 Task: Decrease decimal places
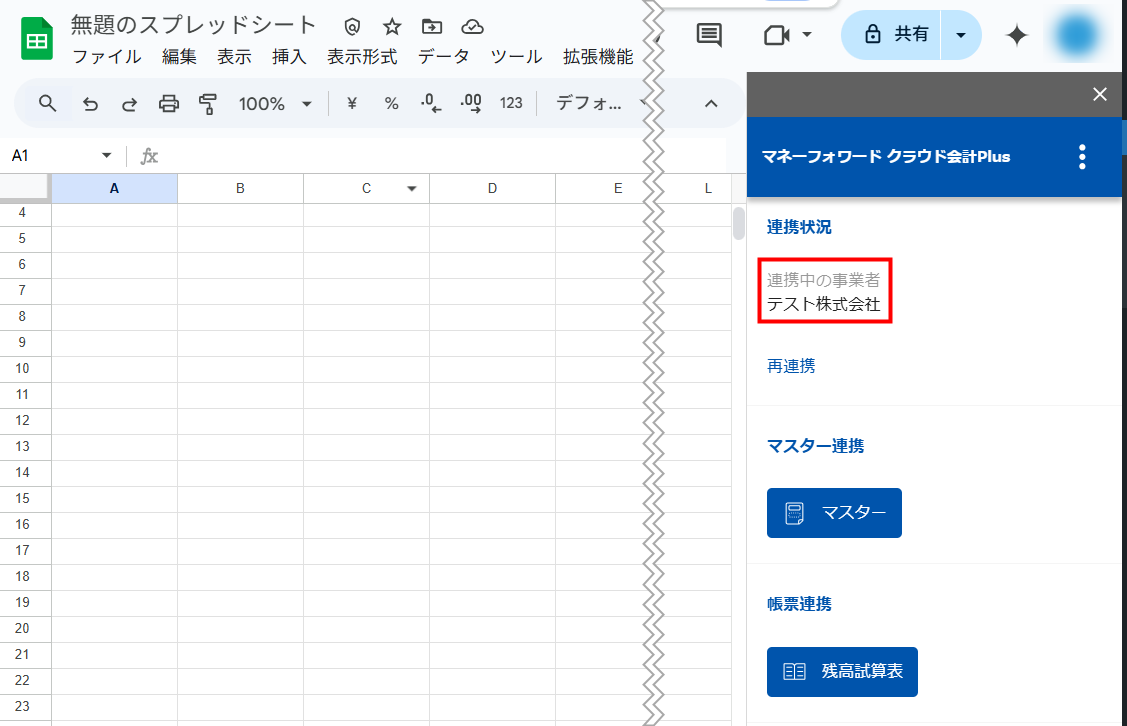431,104
